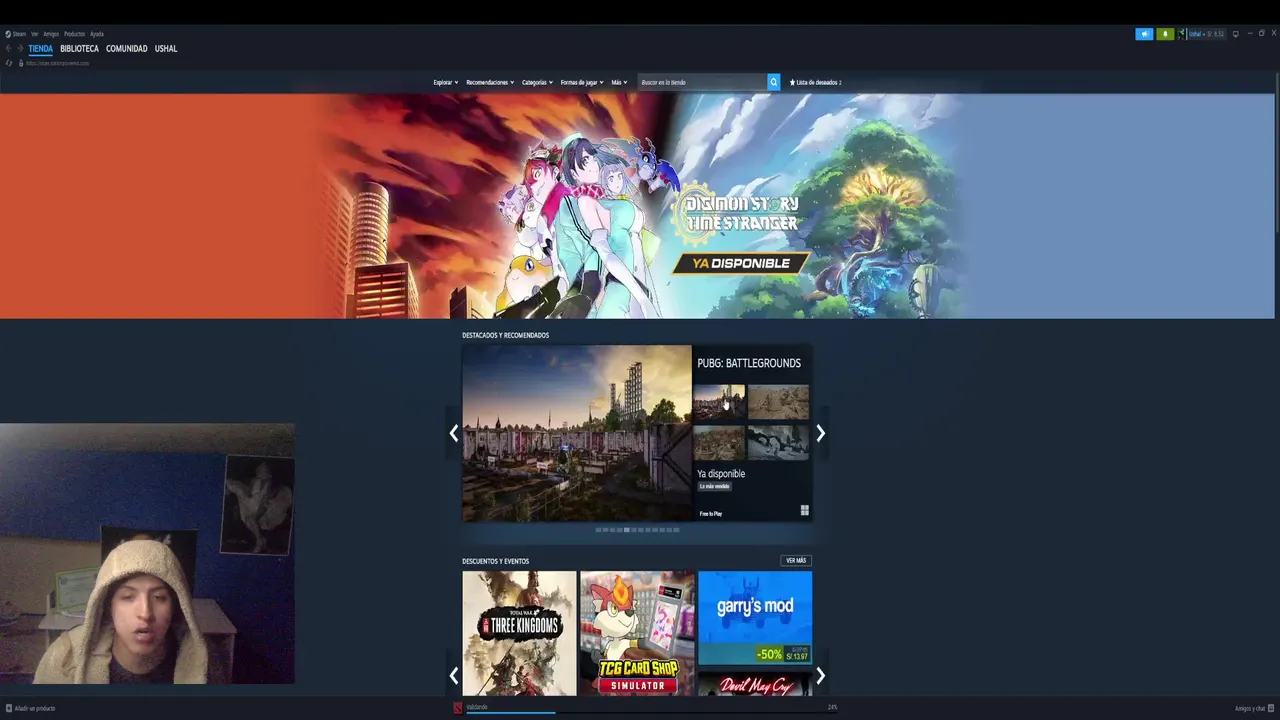The height and width of the screenshot is (720, 1280).
Task: Expand the Categorías dropdown
Action: 538,82
